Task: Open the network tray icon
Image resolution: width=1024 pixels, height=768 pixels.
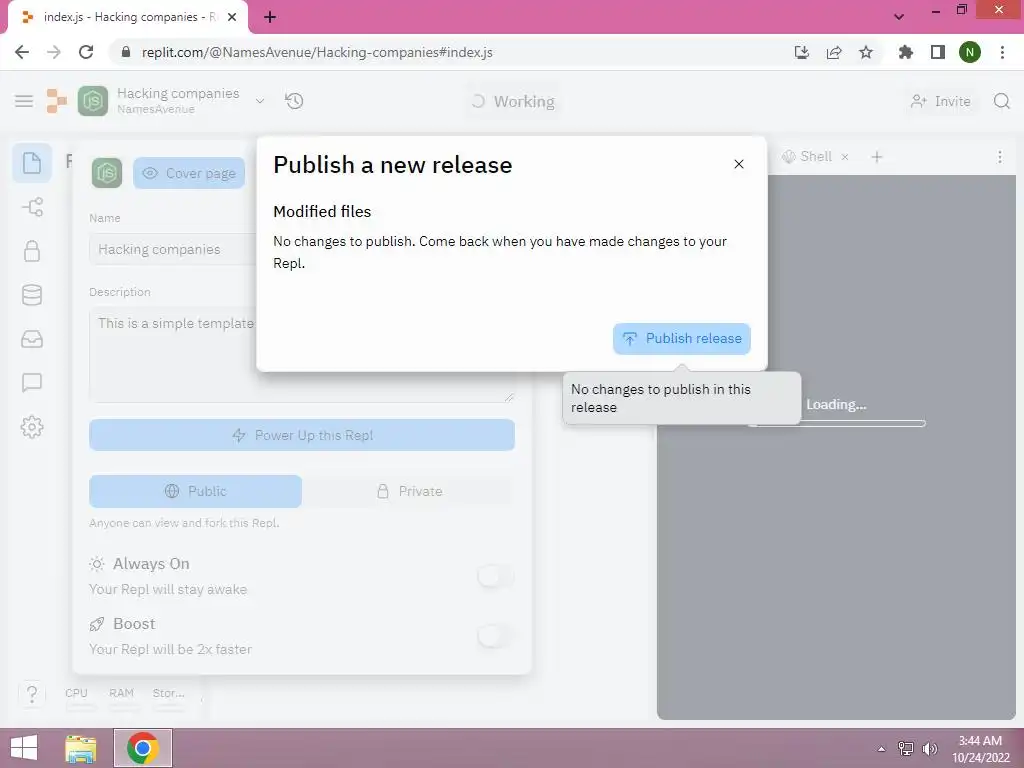Action: [906, 749]
